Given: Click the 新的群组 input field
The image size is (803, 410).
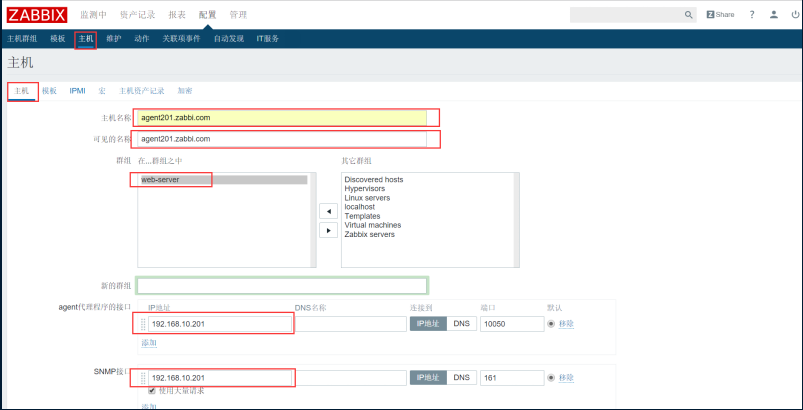Looking at the screenshot, I should (282, 286).
